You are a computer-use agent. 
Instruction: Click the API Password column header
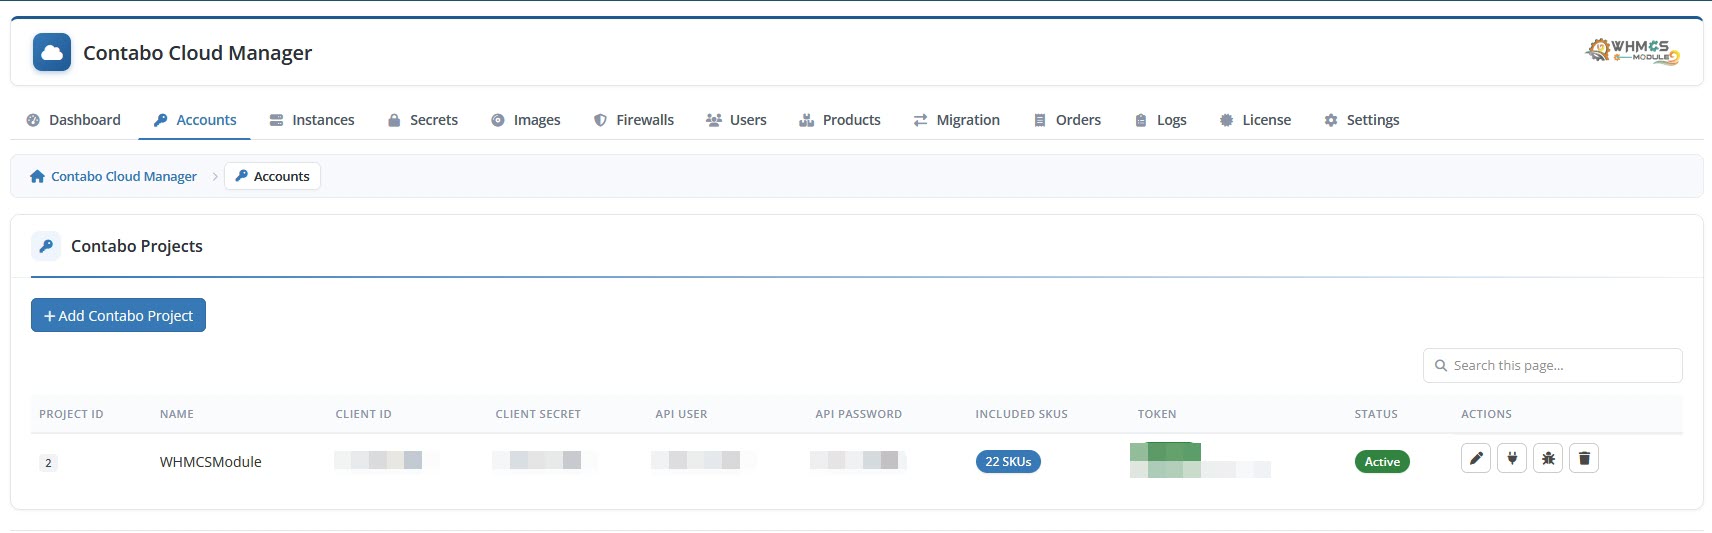tap(858, 414)
